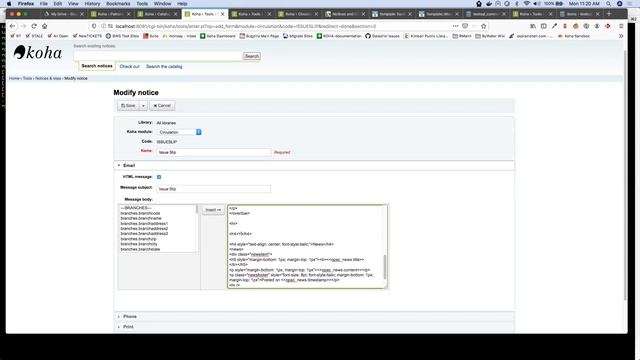Click the Save button

pos(128,106)
